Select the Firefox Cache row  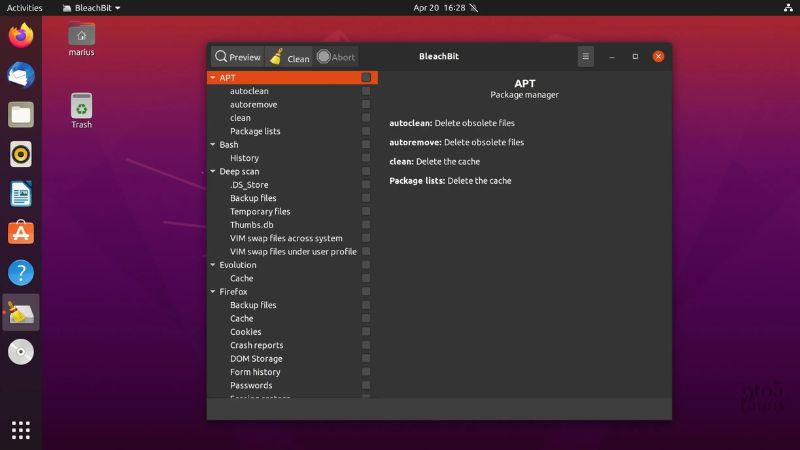[292, 318]
